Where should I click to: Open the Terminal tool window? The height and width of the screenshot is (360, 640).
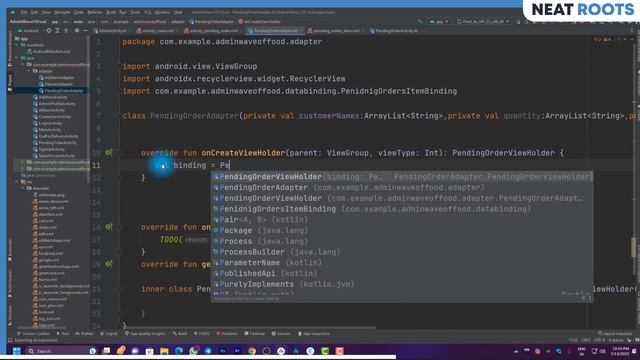[255, 333]
